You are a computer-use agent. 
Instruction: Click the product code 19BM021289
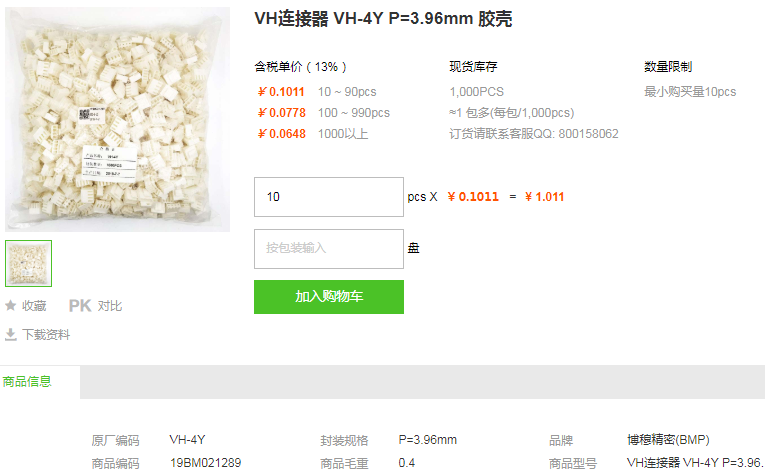205,463
